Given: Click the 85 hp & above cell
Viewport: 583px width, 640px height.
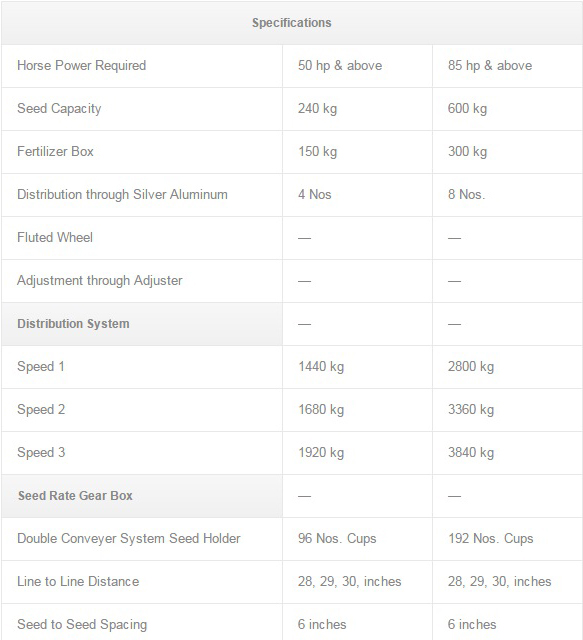Looking at the screenshot, I should 490,66.
